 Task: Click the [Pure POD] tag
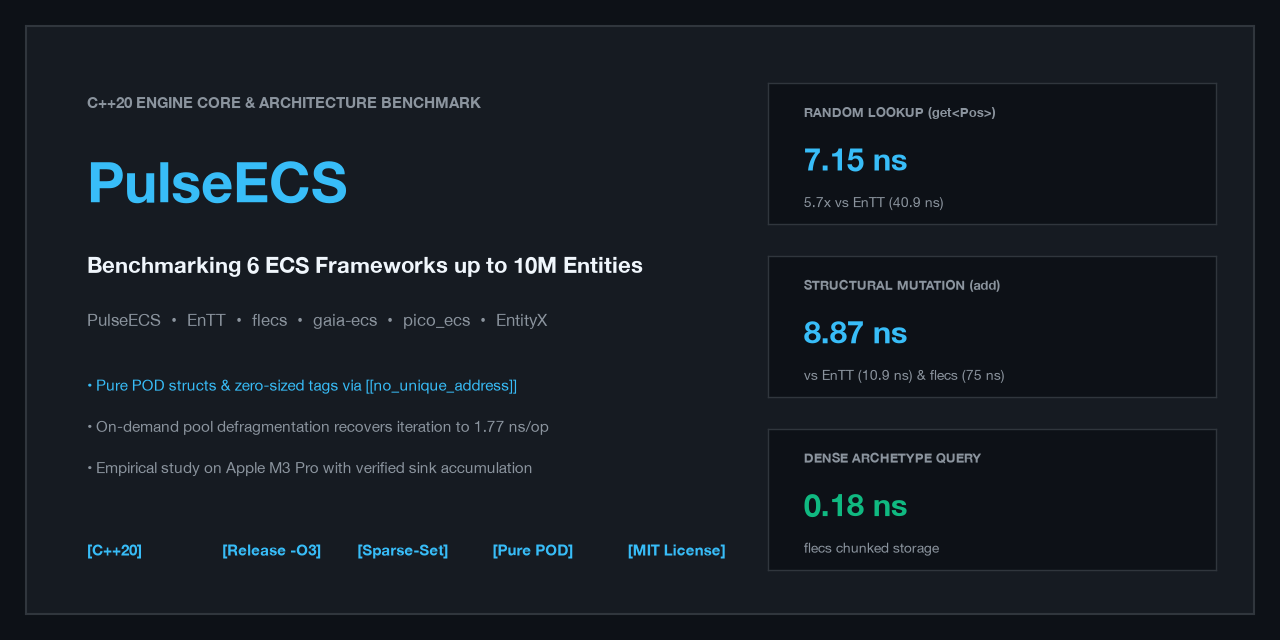[533, 551]
